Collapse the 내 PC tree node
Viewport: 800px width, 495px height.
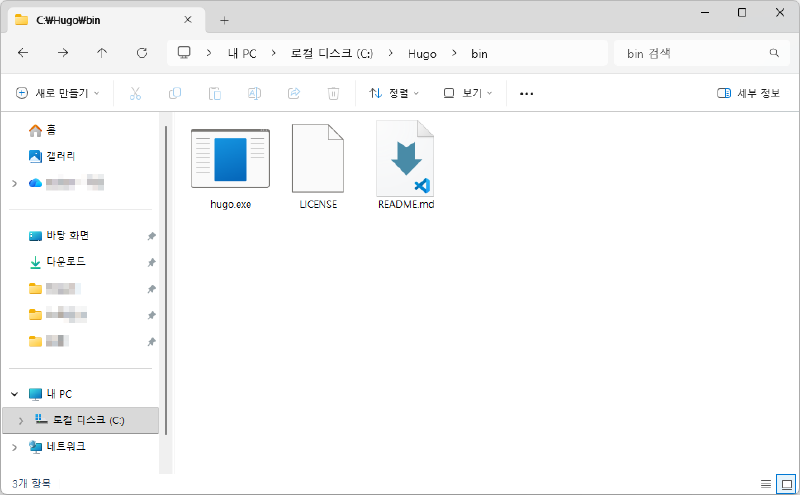tap(15, 394)
